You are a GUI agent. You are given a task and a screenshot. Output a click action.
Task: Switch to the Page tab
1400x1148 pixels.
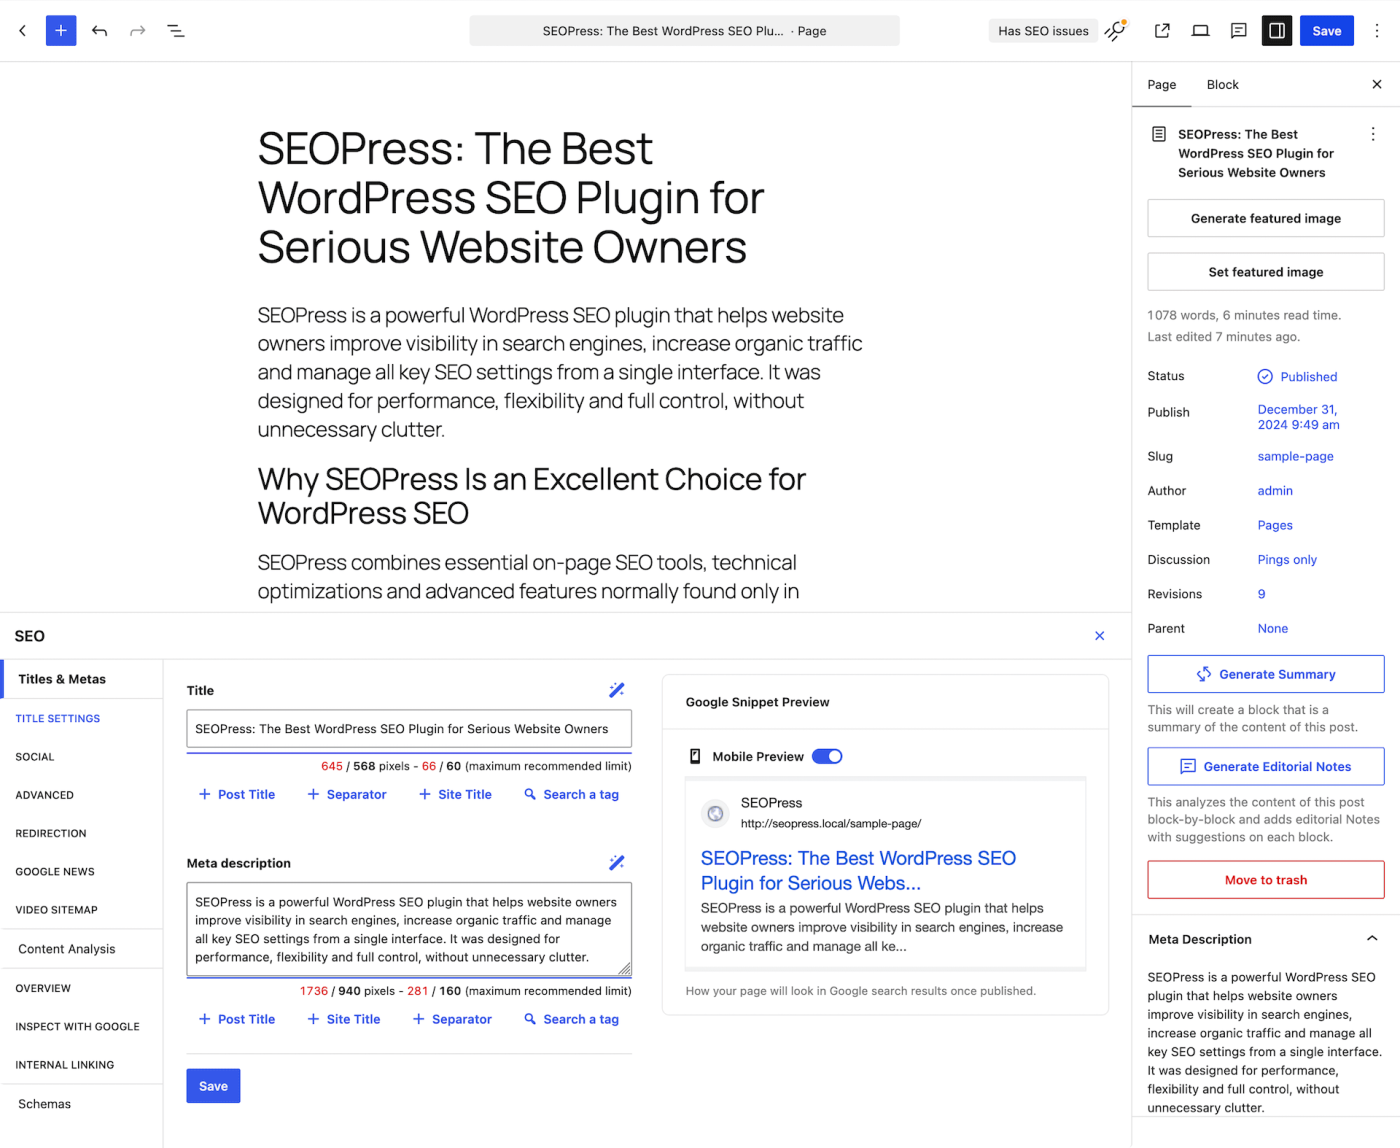(1162, 85)
